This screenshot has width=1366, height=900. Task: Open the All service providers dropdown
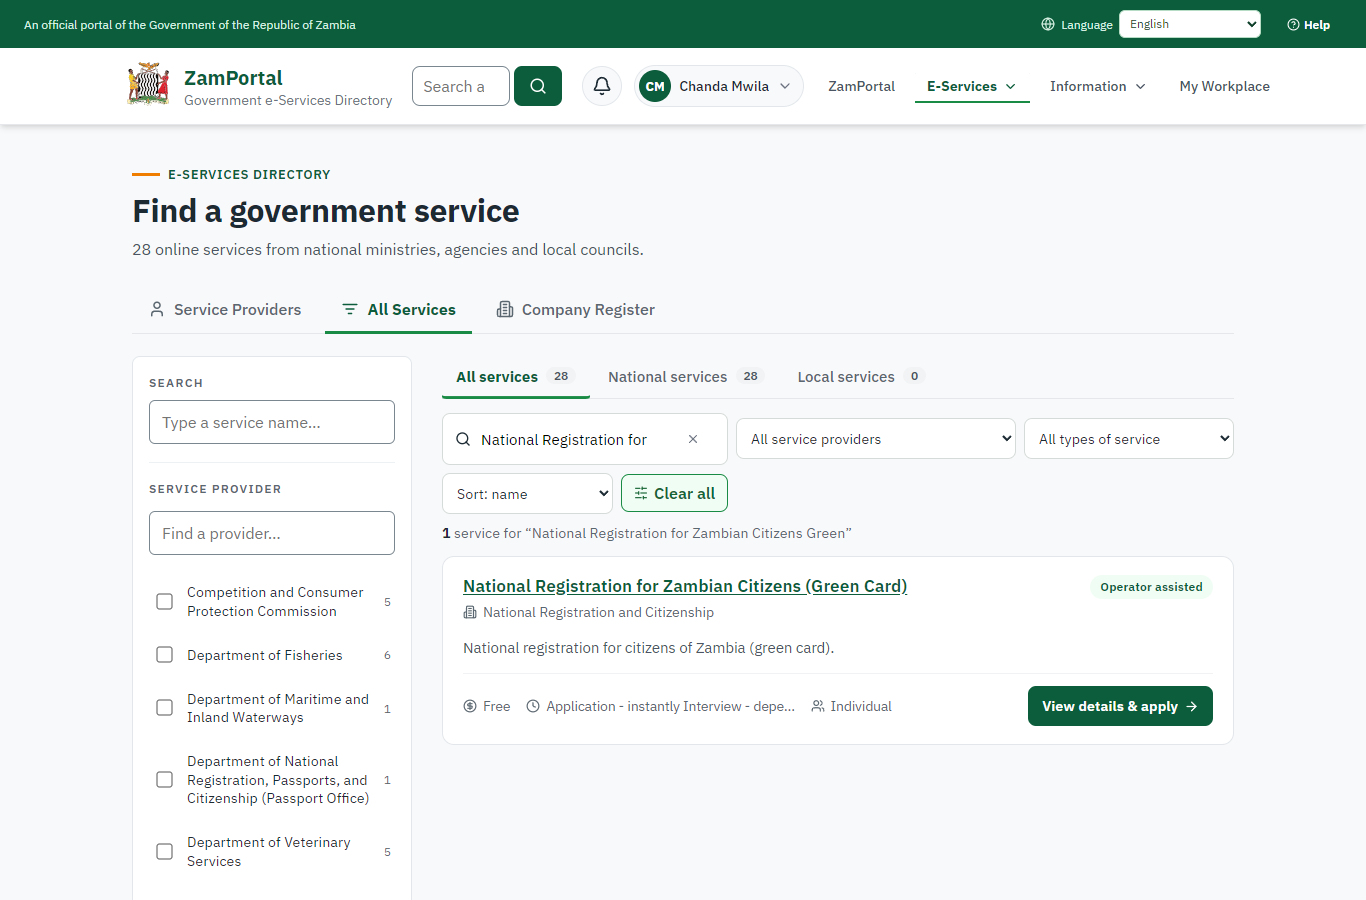click(876, 439)
